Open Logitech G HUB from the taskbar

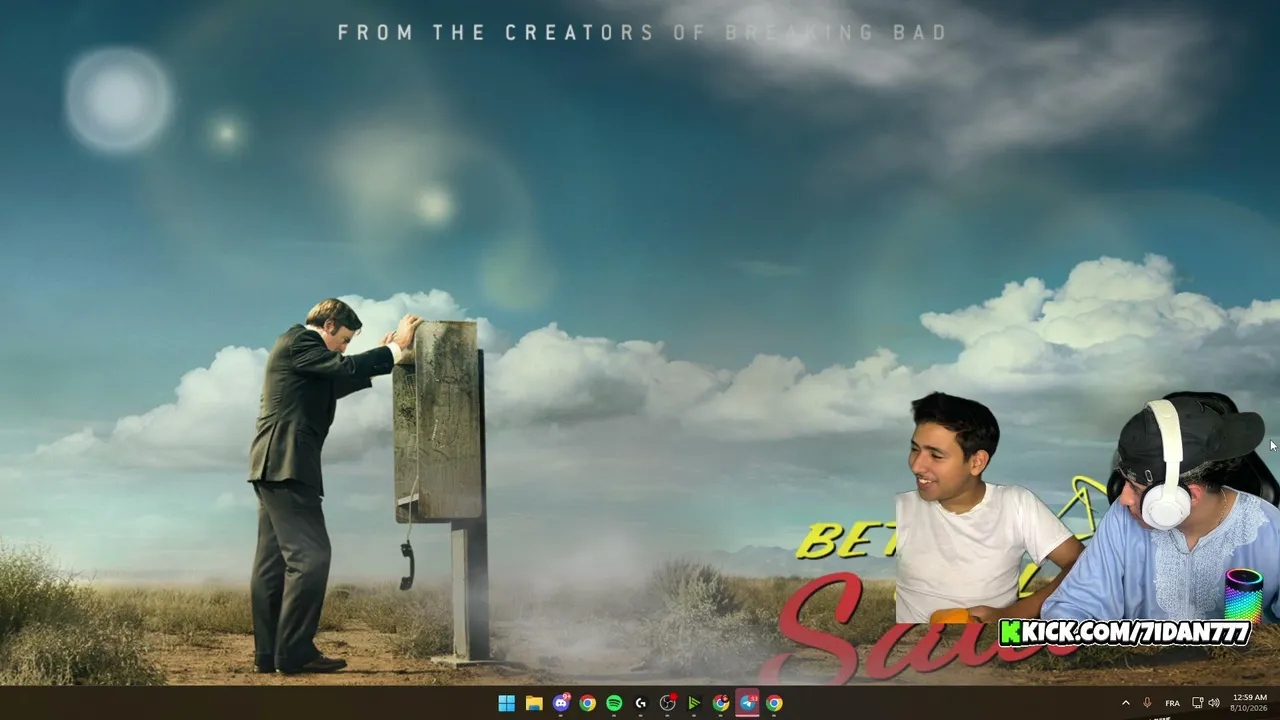click(x=641, y=703)
